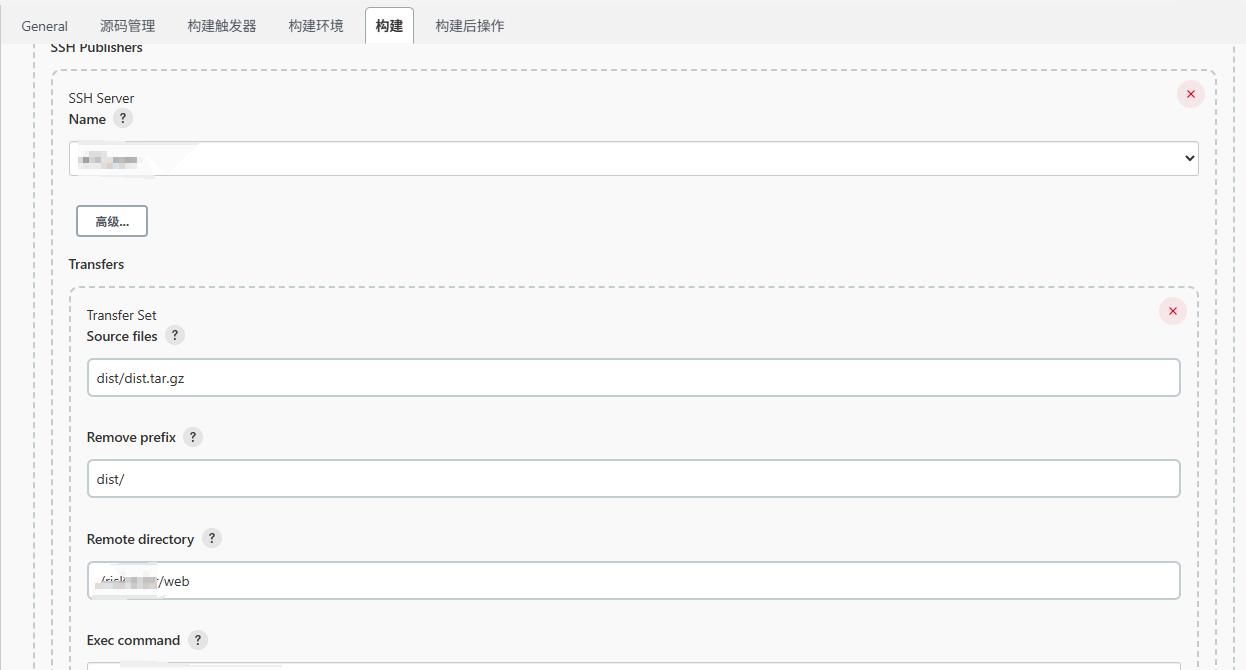Open the 源码管理 tab
The height and width of the screenshot is (670, 1246).
tap(125, 26)
